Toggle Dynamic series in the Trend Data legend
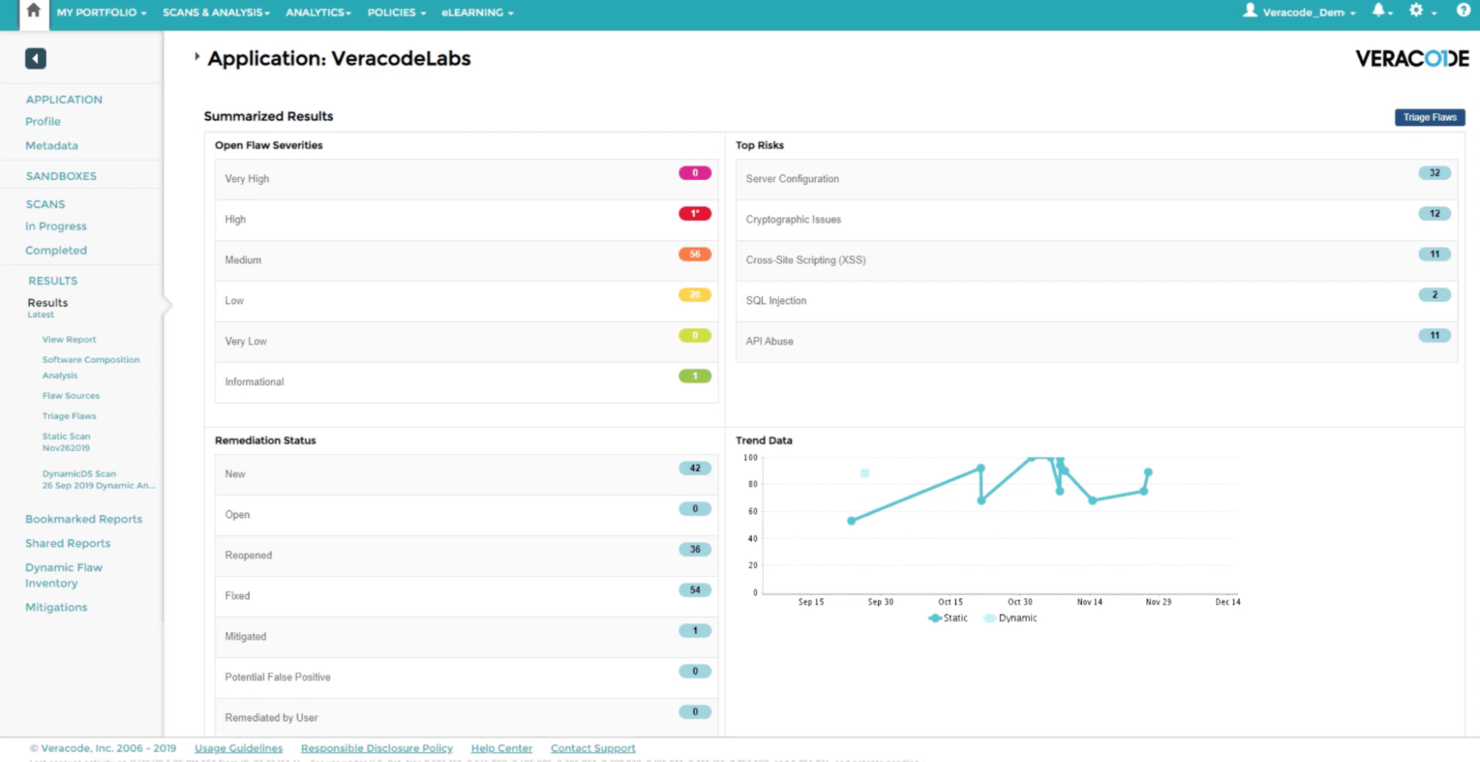This screenshot has width=1480, height=762. pos(1010,618)
